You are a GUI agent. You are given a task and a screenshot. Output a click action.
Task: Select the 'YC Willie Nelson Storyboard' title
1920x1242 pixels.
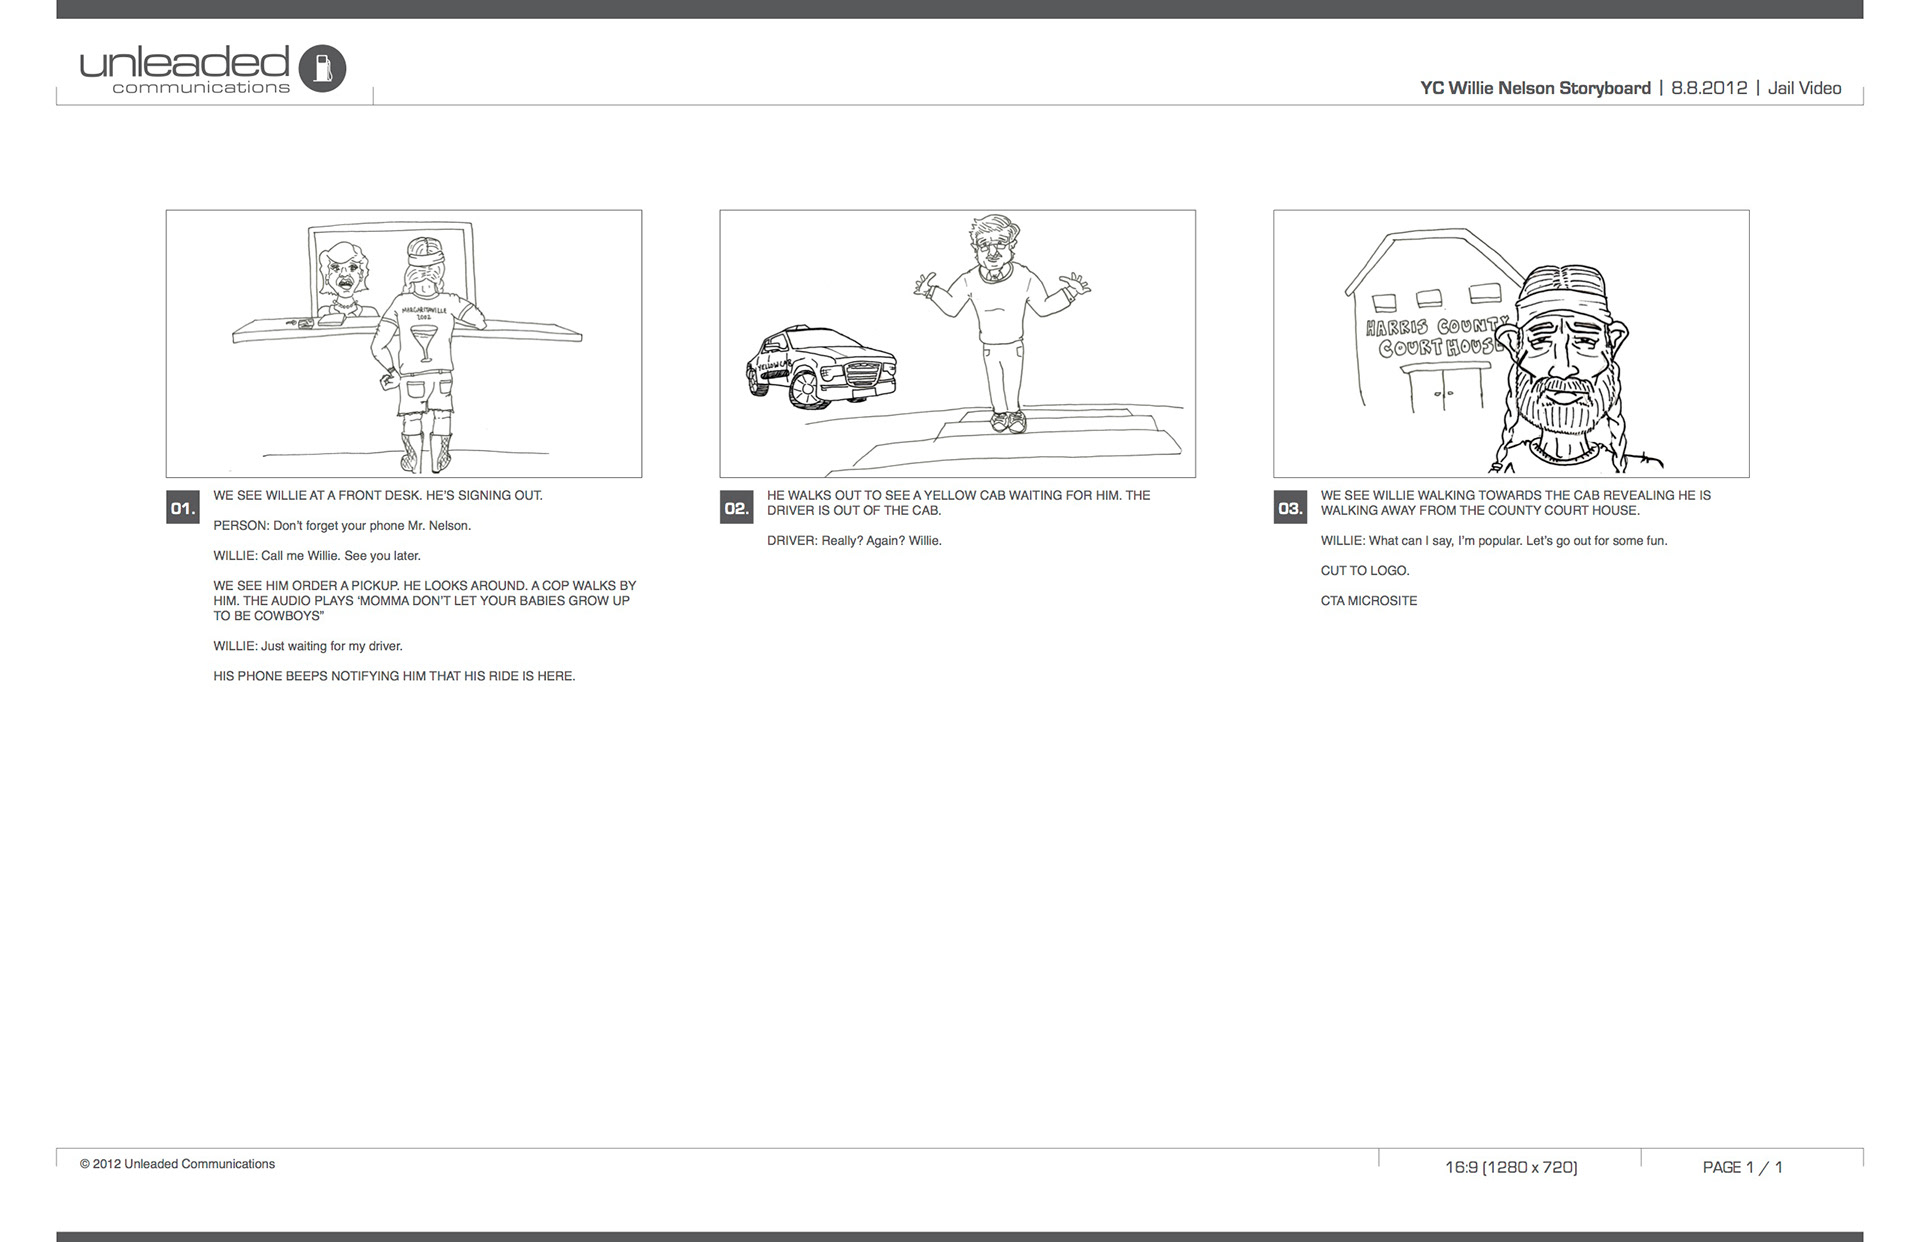coord(1535,88)
